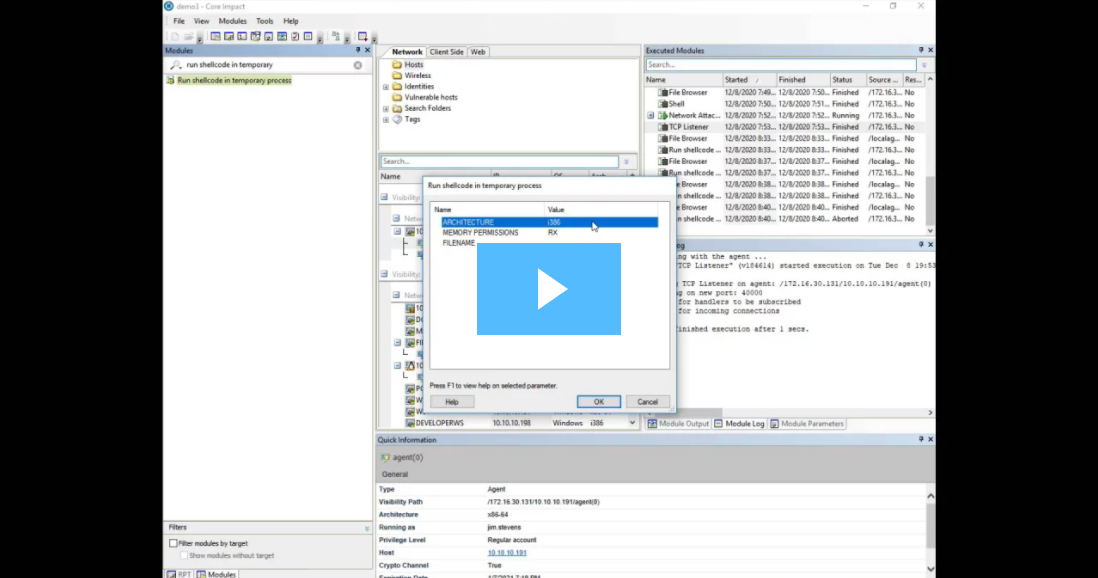Select the running Network Attack module icon
1098x578 pixels.
pos(661,115)
